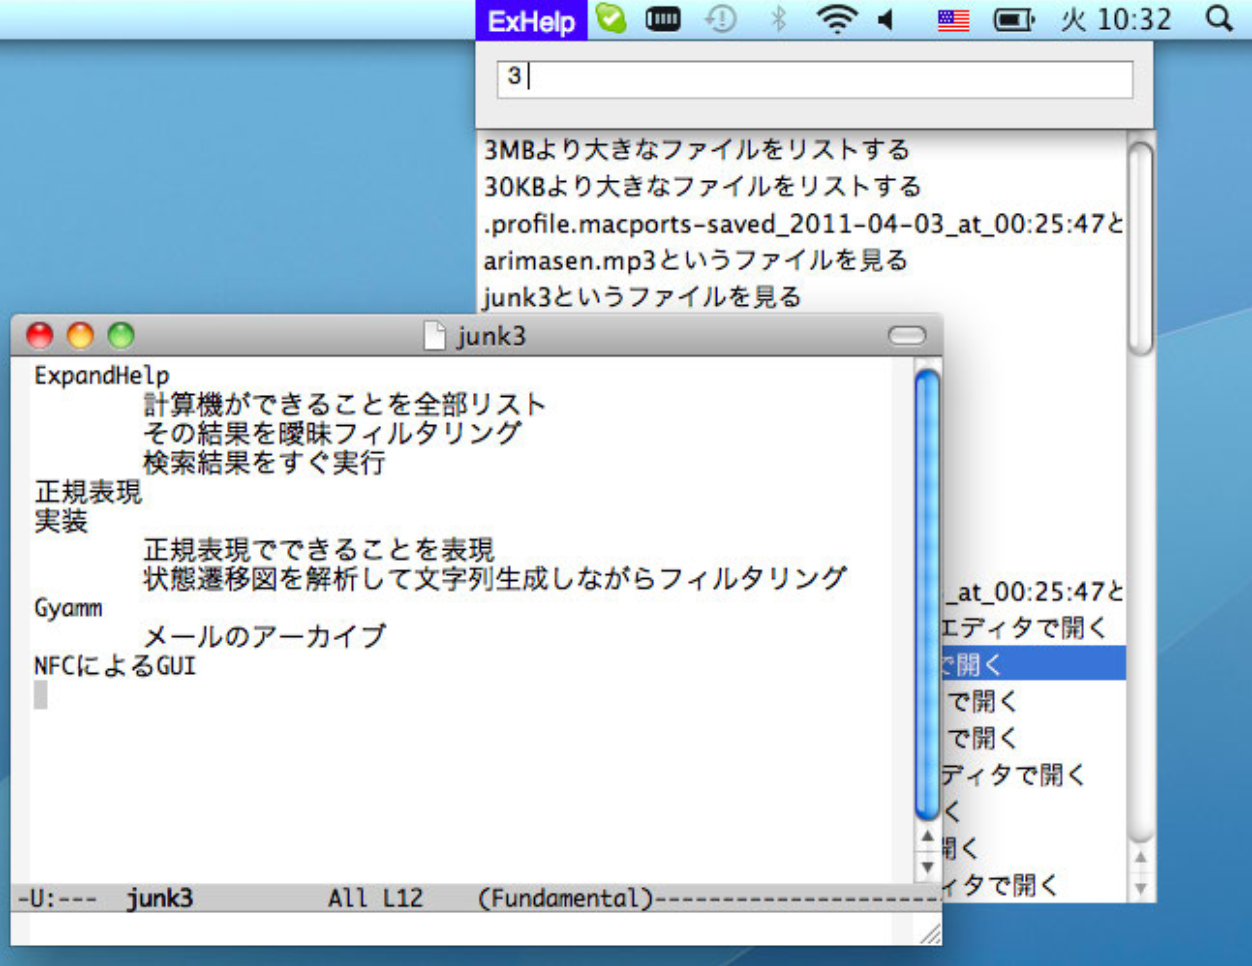Open Spotlight search magnifier icon
Image resolution: width=1252 pixels, height=966 pixels.
tap(1218, 18)
